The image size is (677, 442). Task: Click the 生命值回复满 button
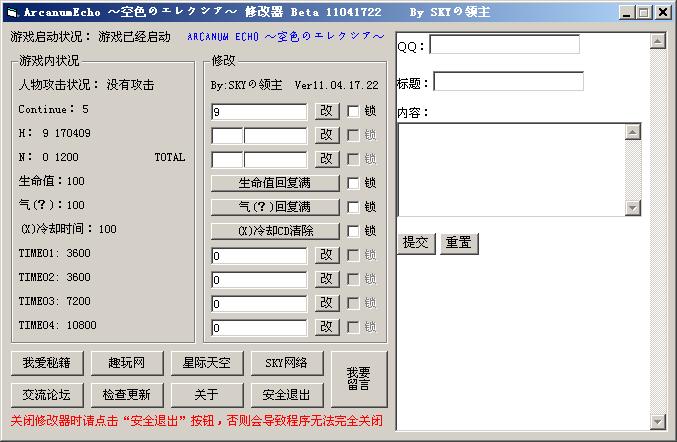(x=275, y=183)
